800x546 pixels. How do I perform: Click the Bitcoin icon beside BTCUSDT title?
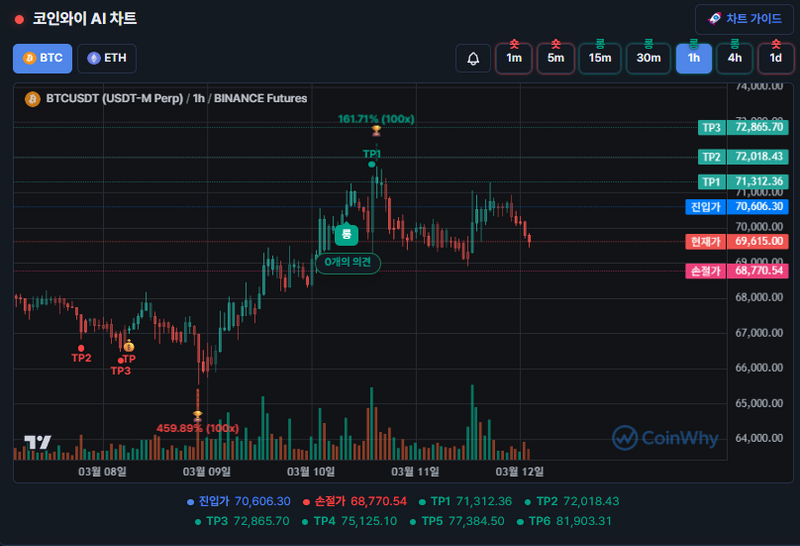(31, 99)
